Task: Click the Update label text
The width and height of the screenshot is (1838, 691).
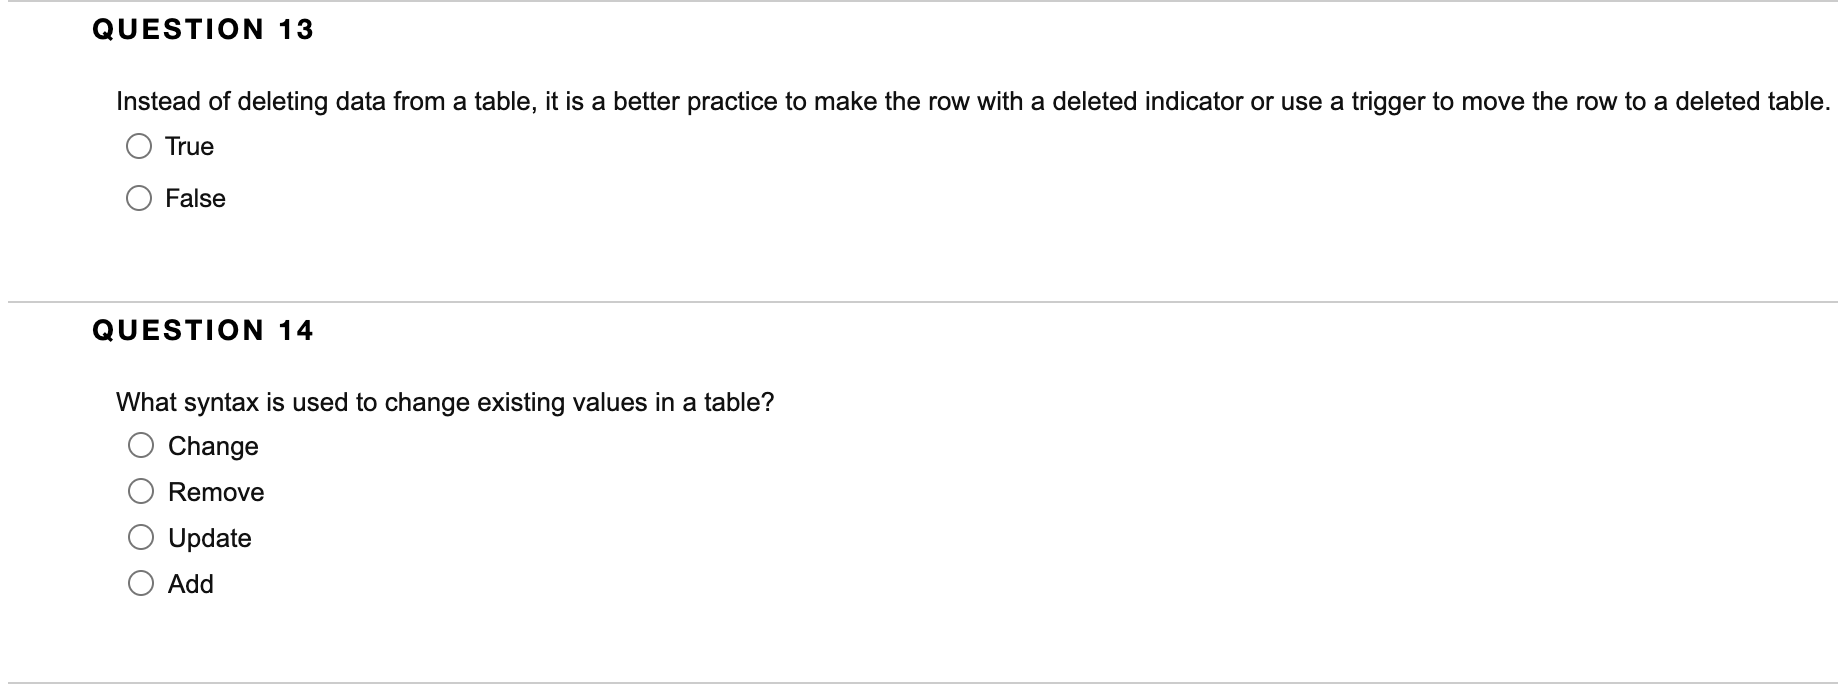Action: tap(209, 538)
